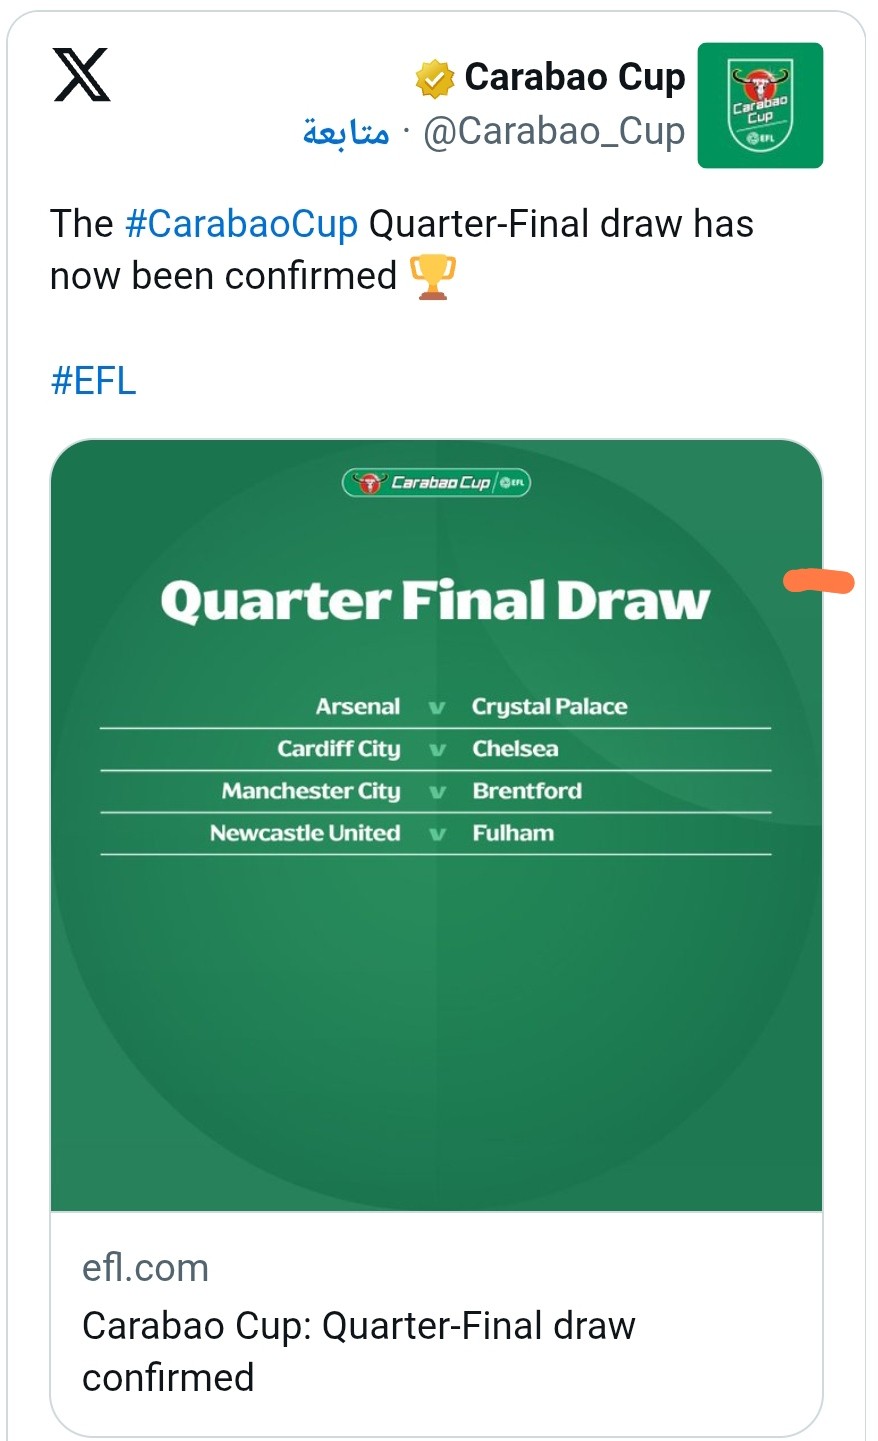
Task: Click the Carabao Cup account name
Action: point(575,77)
